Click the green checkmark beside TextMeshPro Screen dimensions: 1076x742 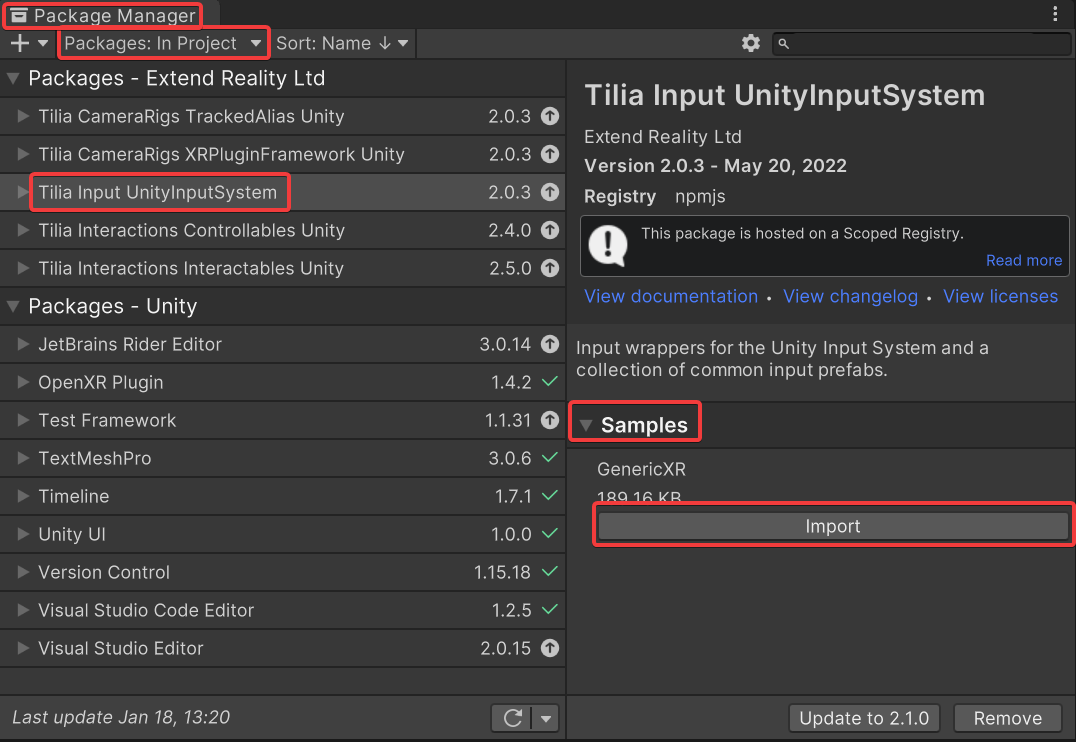[550, 458]
